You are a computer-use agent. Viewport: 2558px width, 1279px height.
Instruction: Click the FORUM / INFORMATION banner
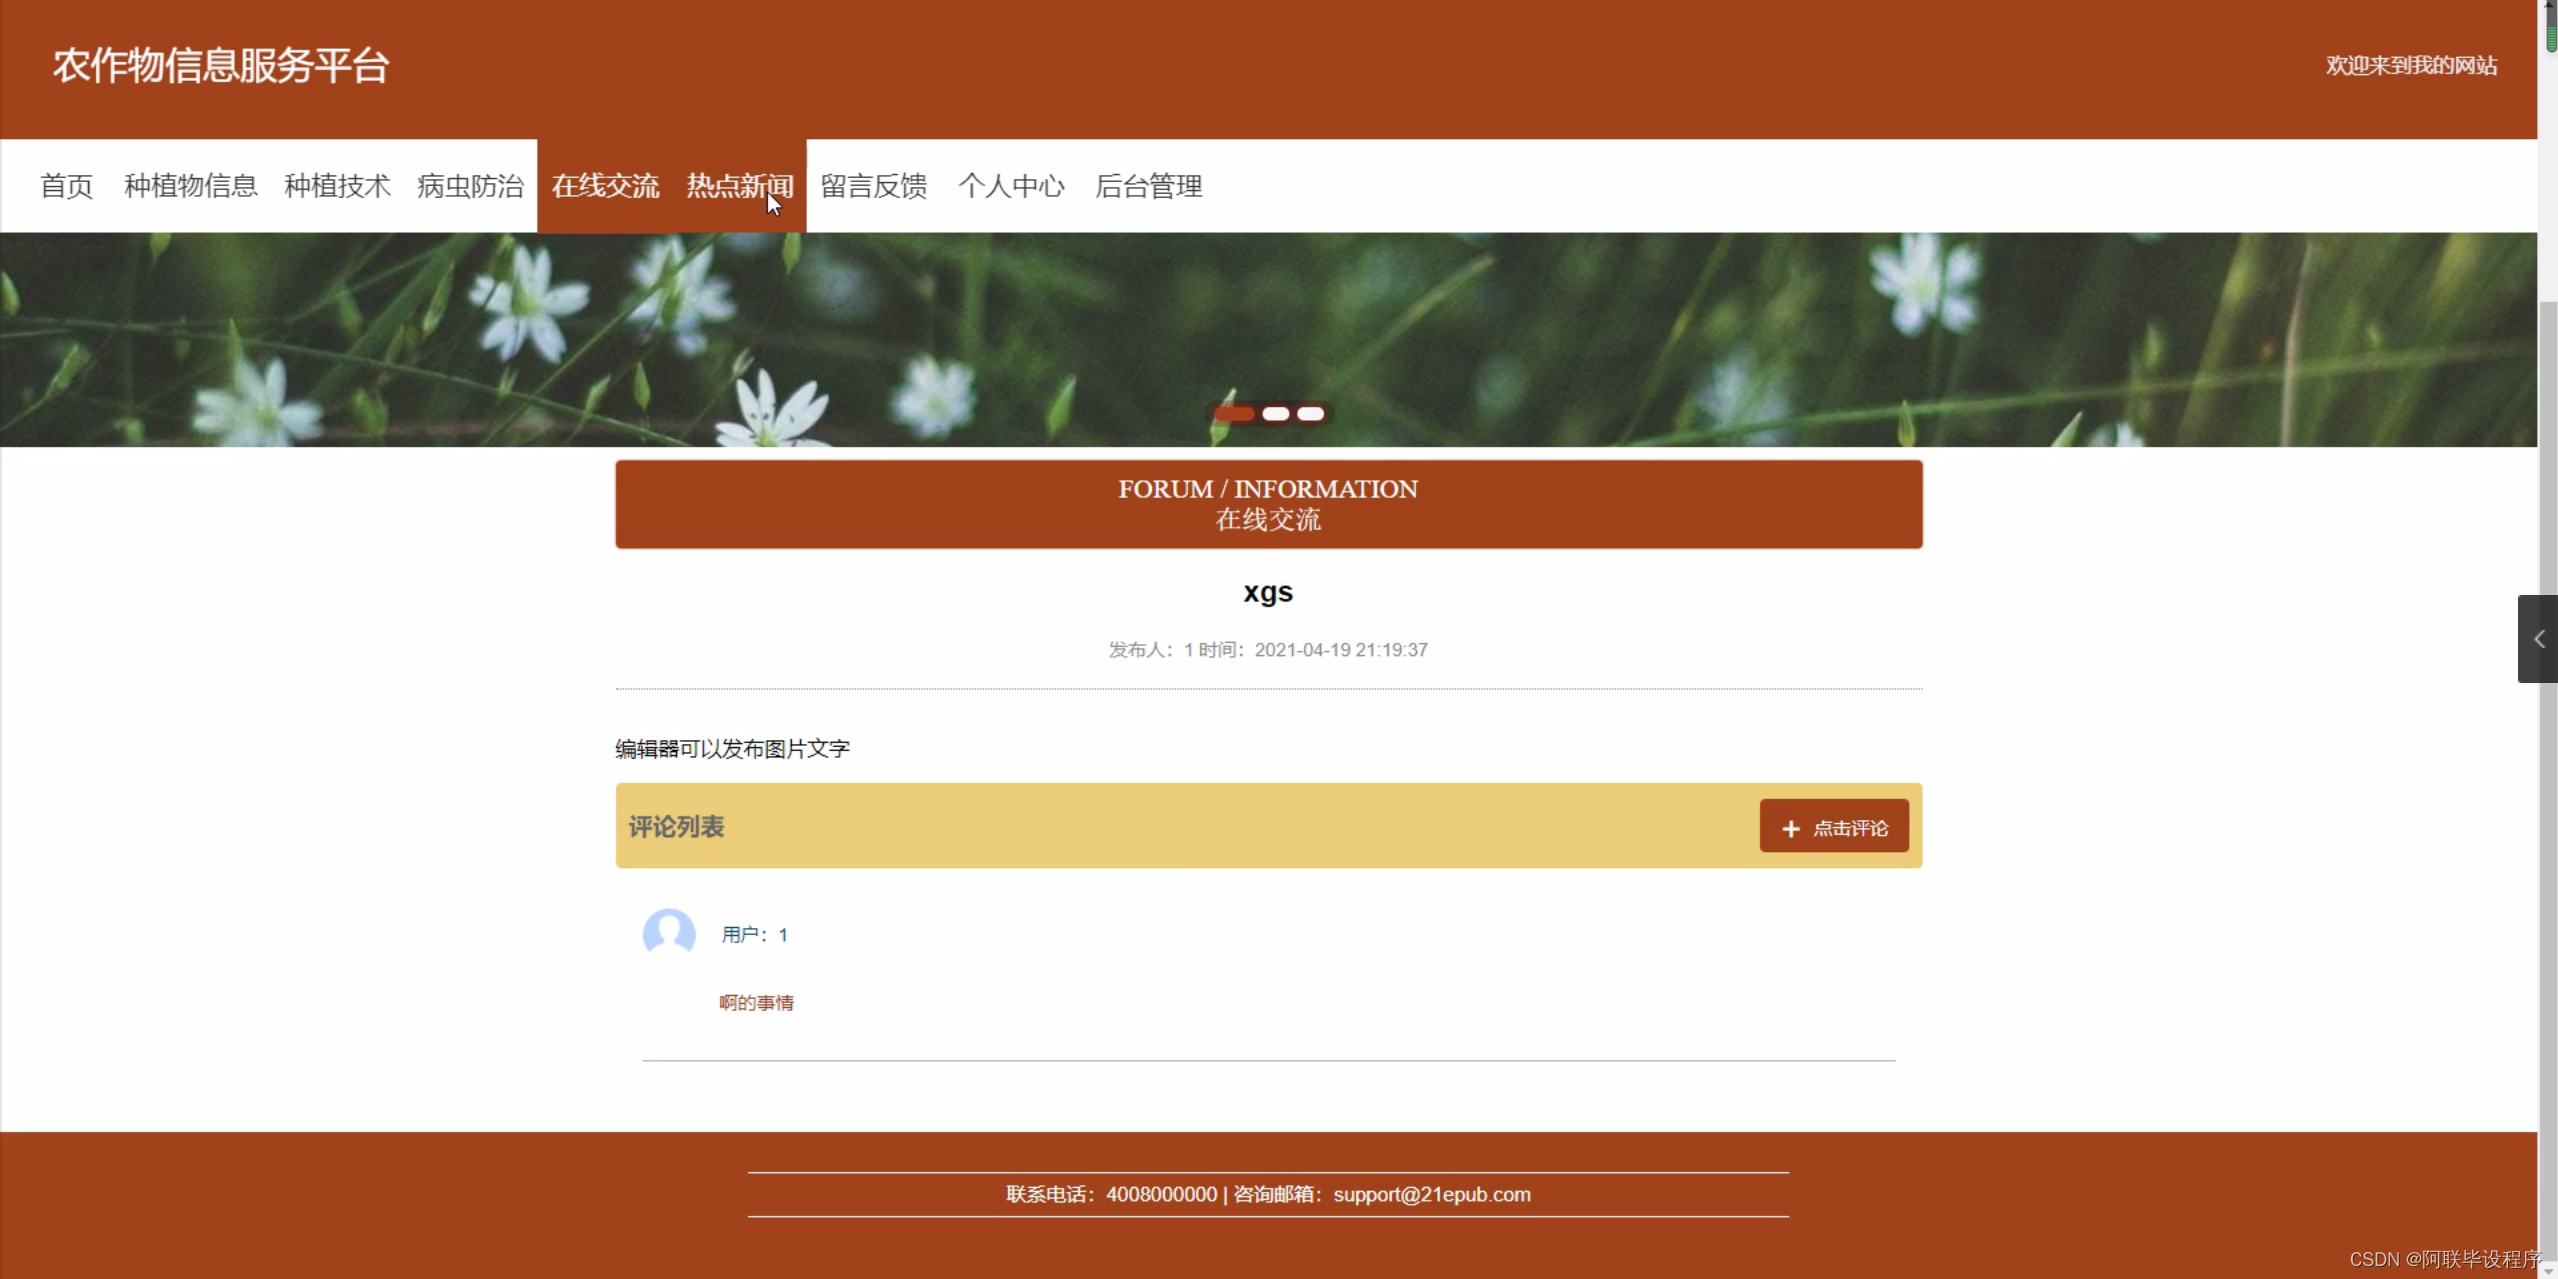[x=1267, y=504]
